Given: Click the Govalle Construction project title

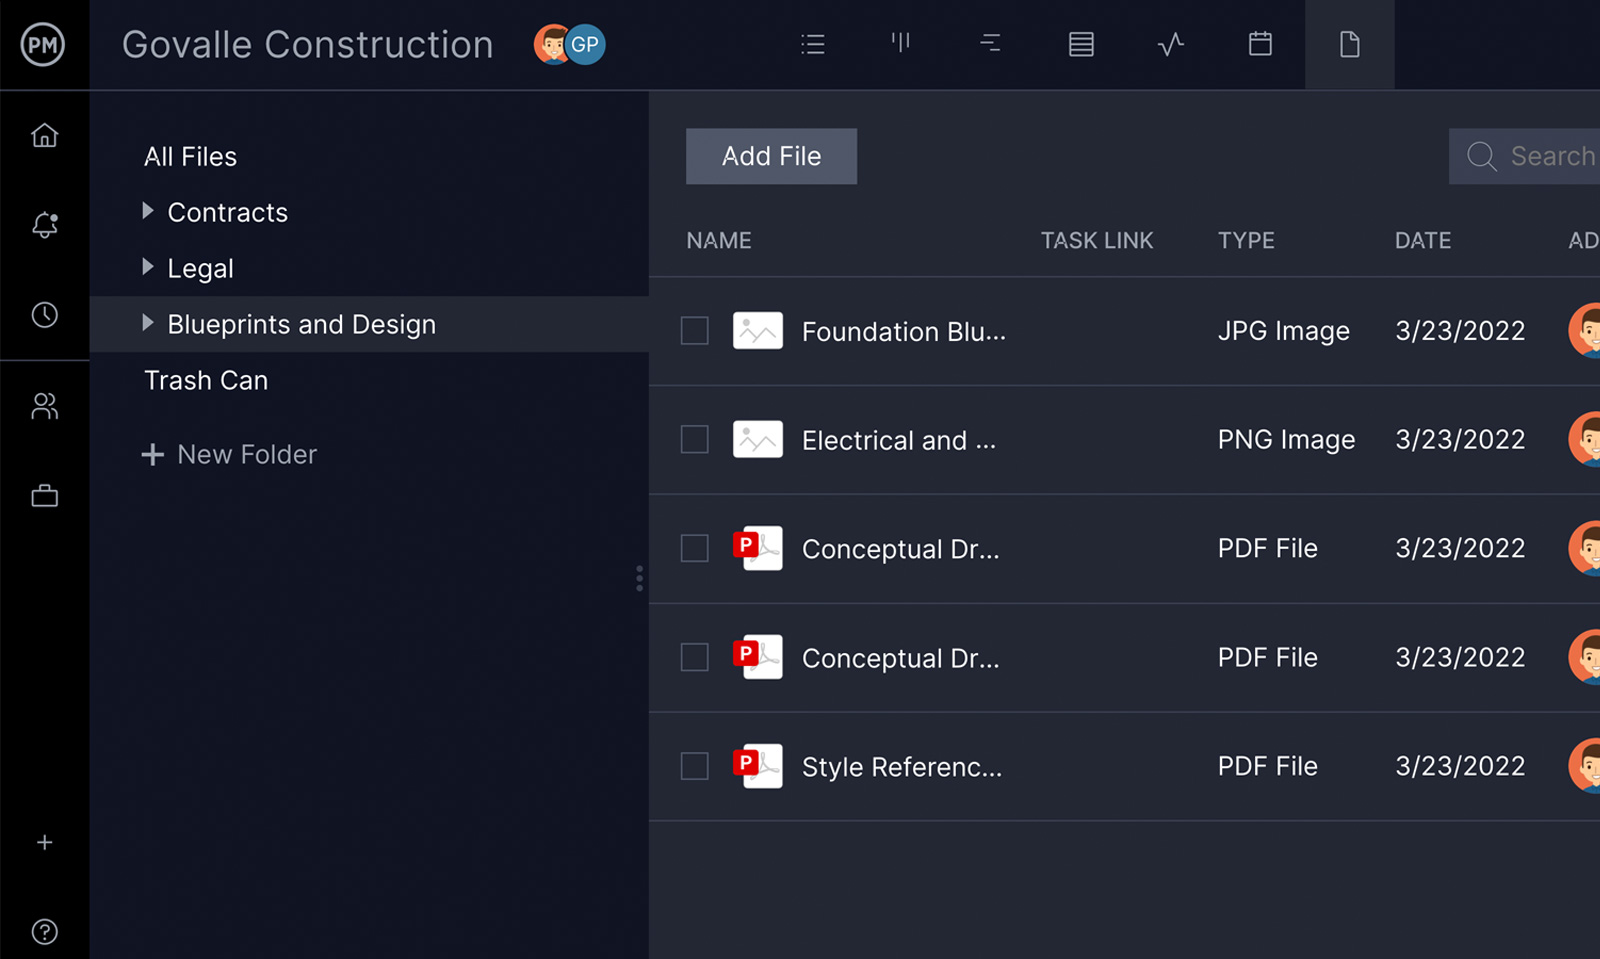Looking at the screenshot, I should [x=308, y=44].
